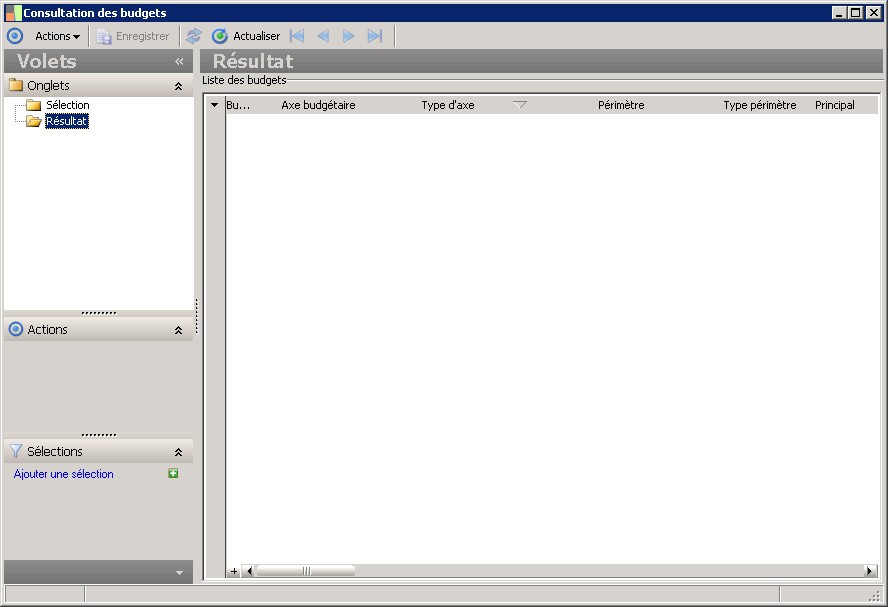The height and width of the screenshot is (607, 888).
Task: Select the Sélection tree item
Action: point(67,105)
